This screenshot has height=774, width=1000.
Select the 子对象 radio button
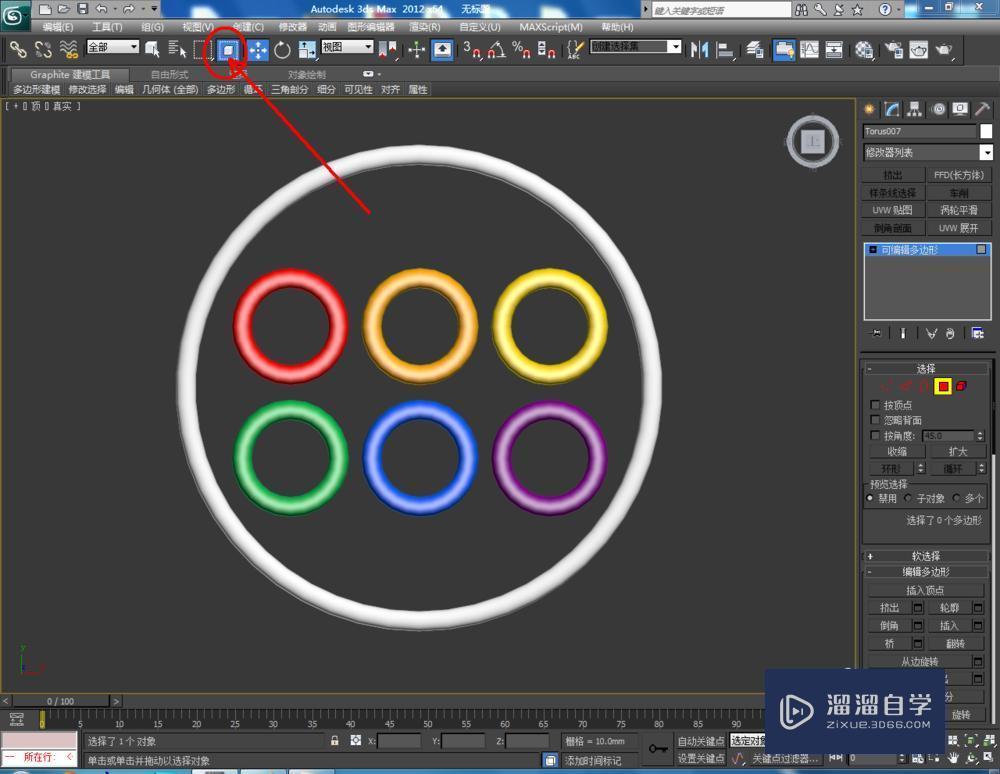point(908,498)
